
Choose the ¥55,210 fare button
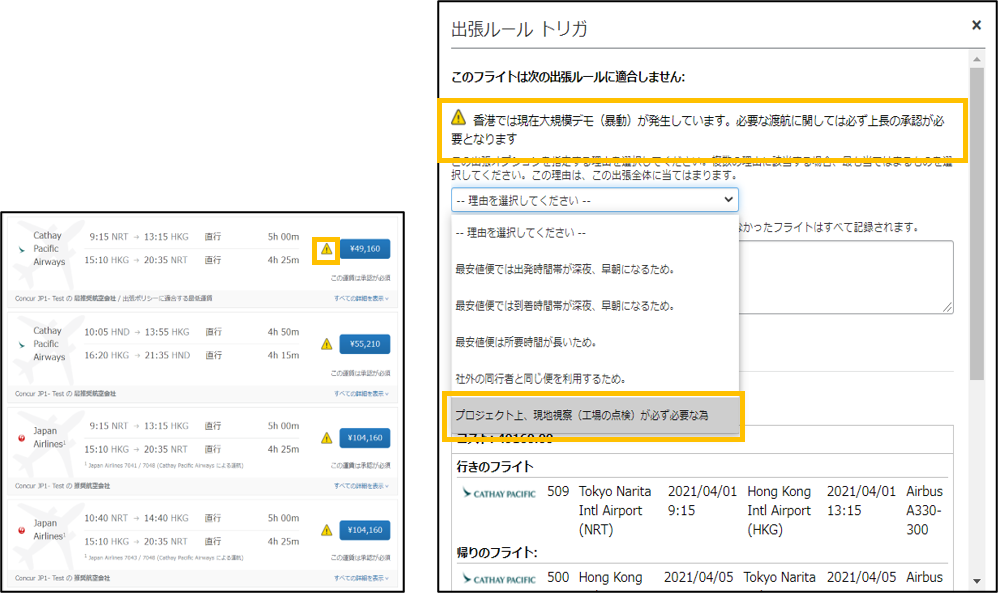click(x=365, y=344)
